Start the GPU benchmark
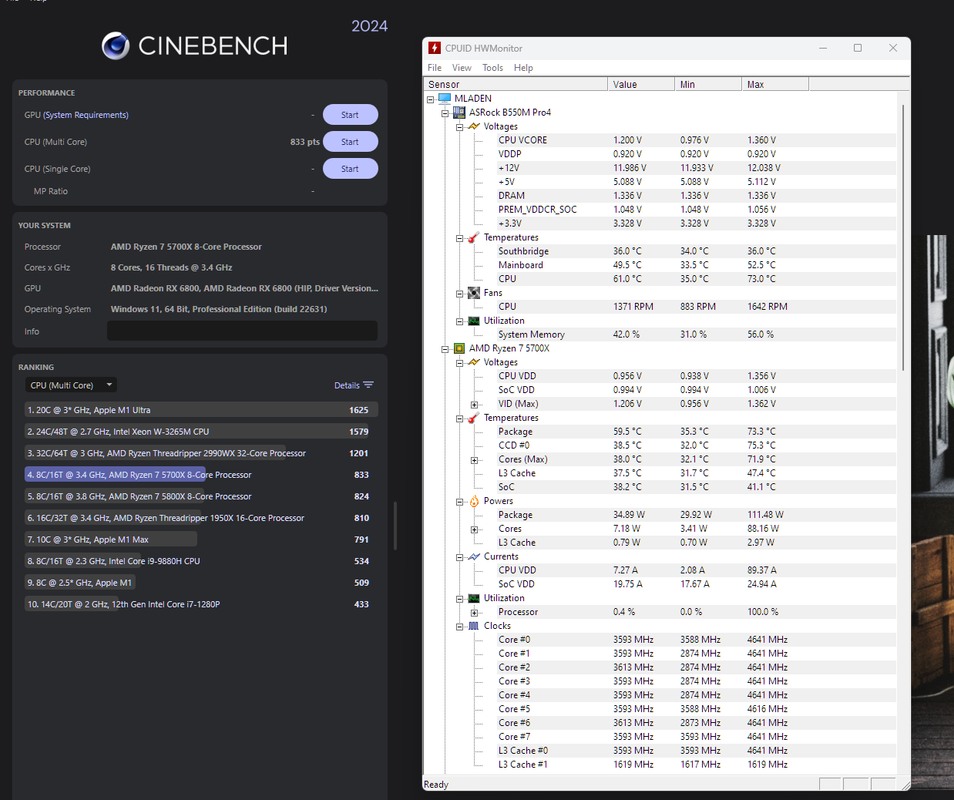This screenshot has width=954, height=800. coord(350,114)
